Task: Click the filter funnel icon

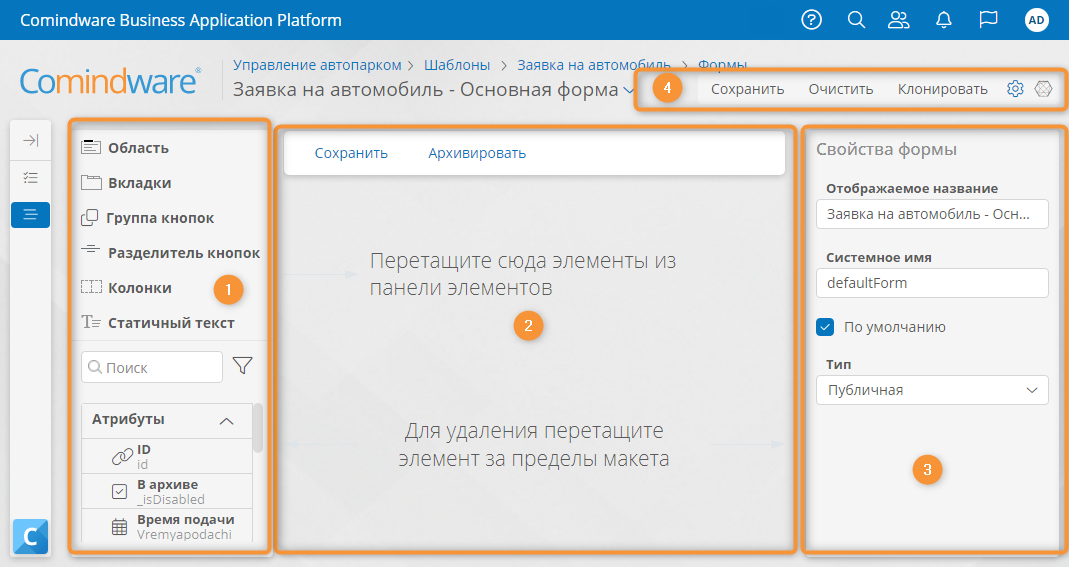Action: 242,366
